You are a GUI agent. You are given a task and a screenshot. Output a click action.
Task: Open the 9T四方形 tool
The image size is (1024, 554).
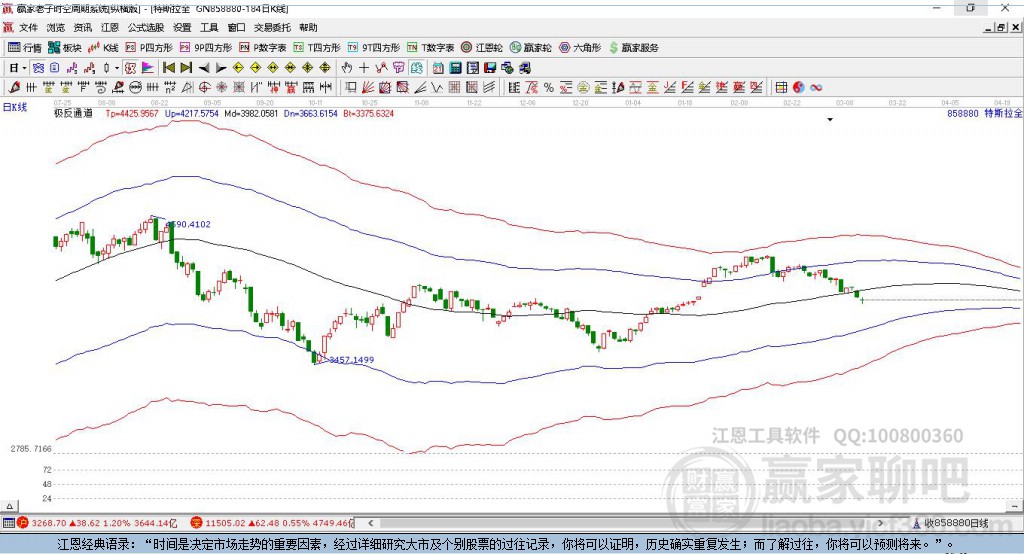click(374, 48)
